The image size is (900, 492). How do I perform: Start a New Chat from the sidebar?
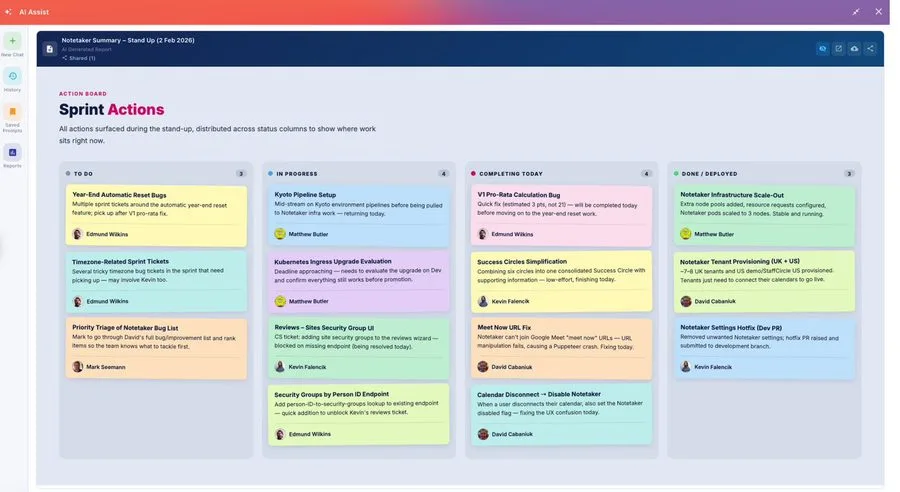(12, 41)
